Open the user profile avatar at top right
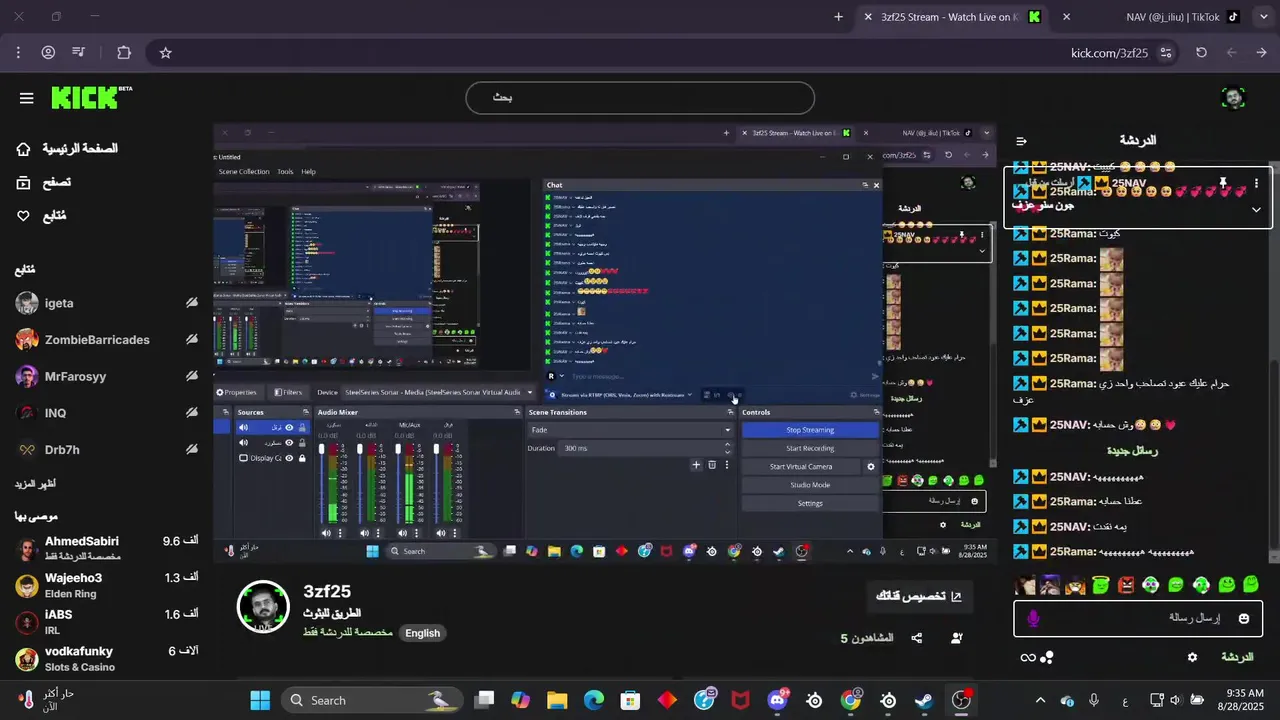 (x=1234, y=98)
